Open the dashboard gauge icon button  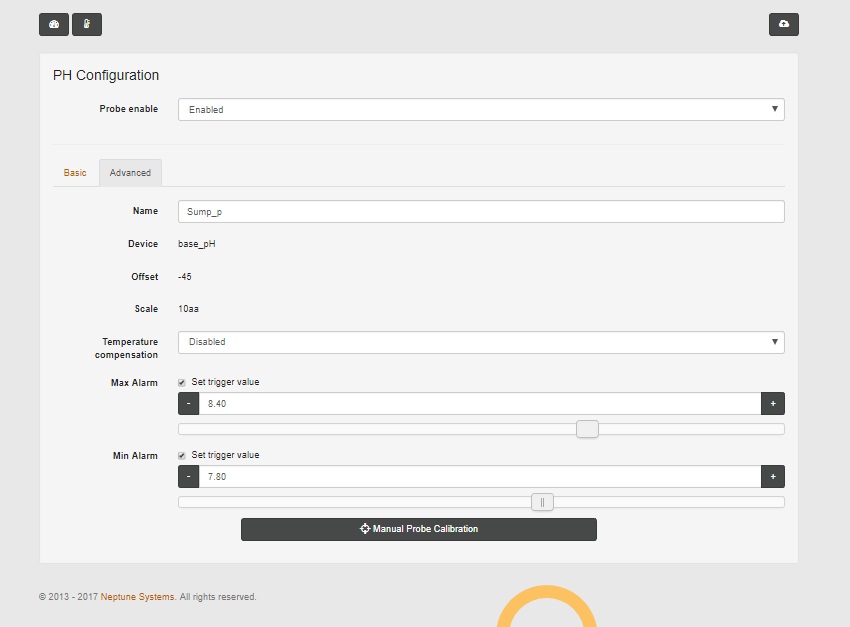click(x=54, y=24)
